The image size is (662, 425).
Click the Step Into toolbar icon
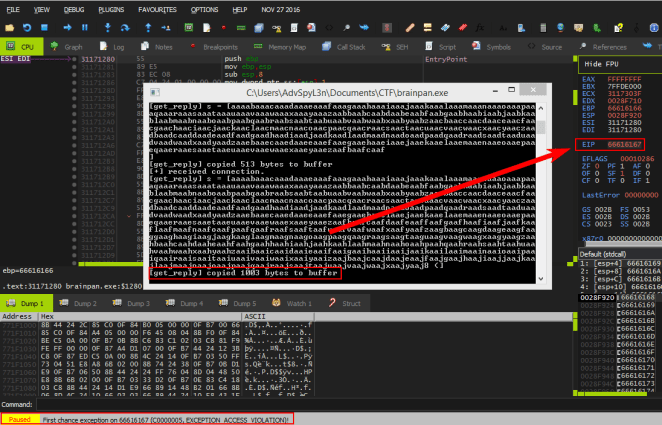tap(108, 28)
